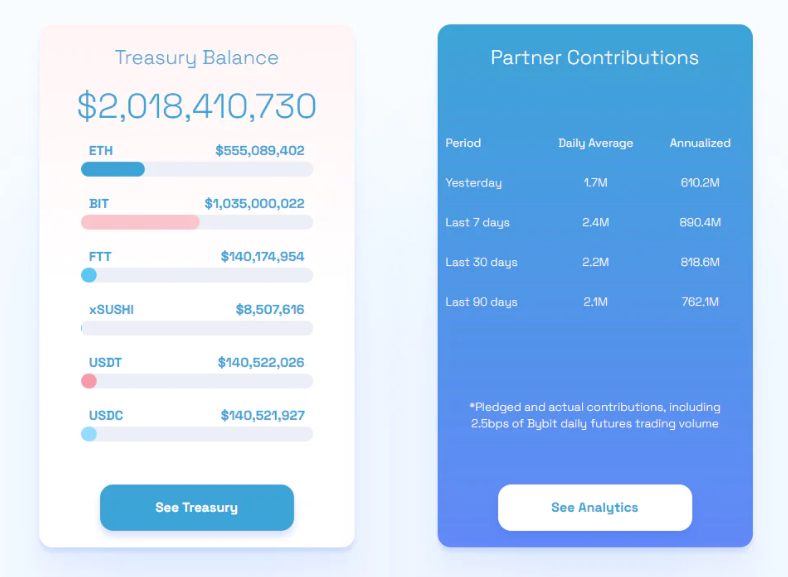Select the Period column header

point(463,143)
